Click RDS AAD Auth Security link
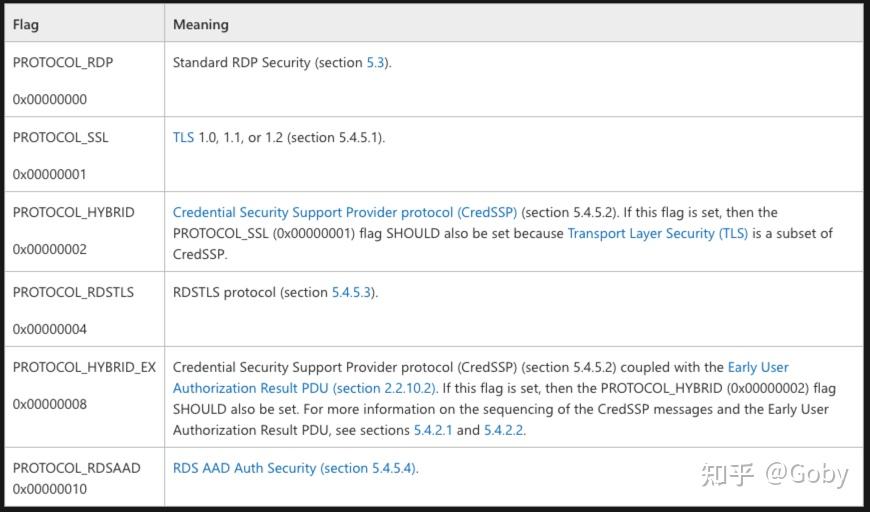 295,468
